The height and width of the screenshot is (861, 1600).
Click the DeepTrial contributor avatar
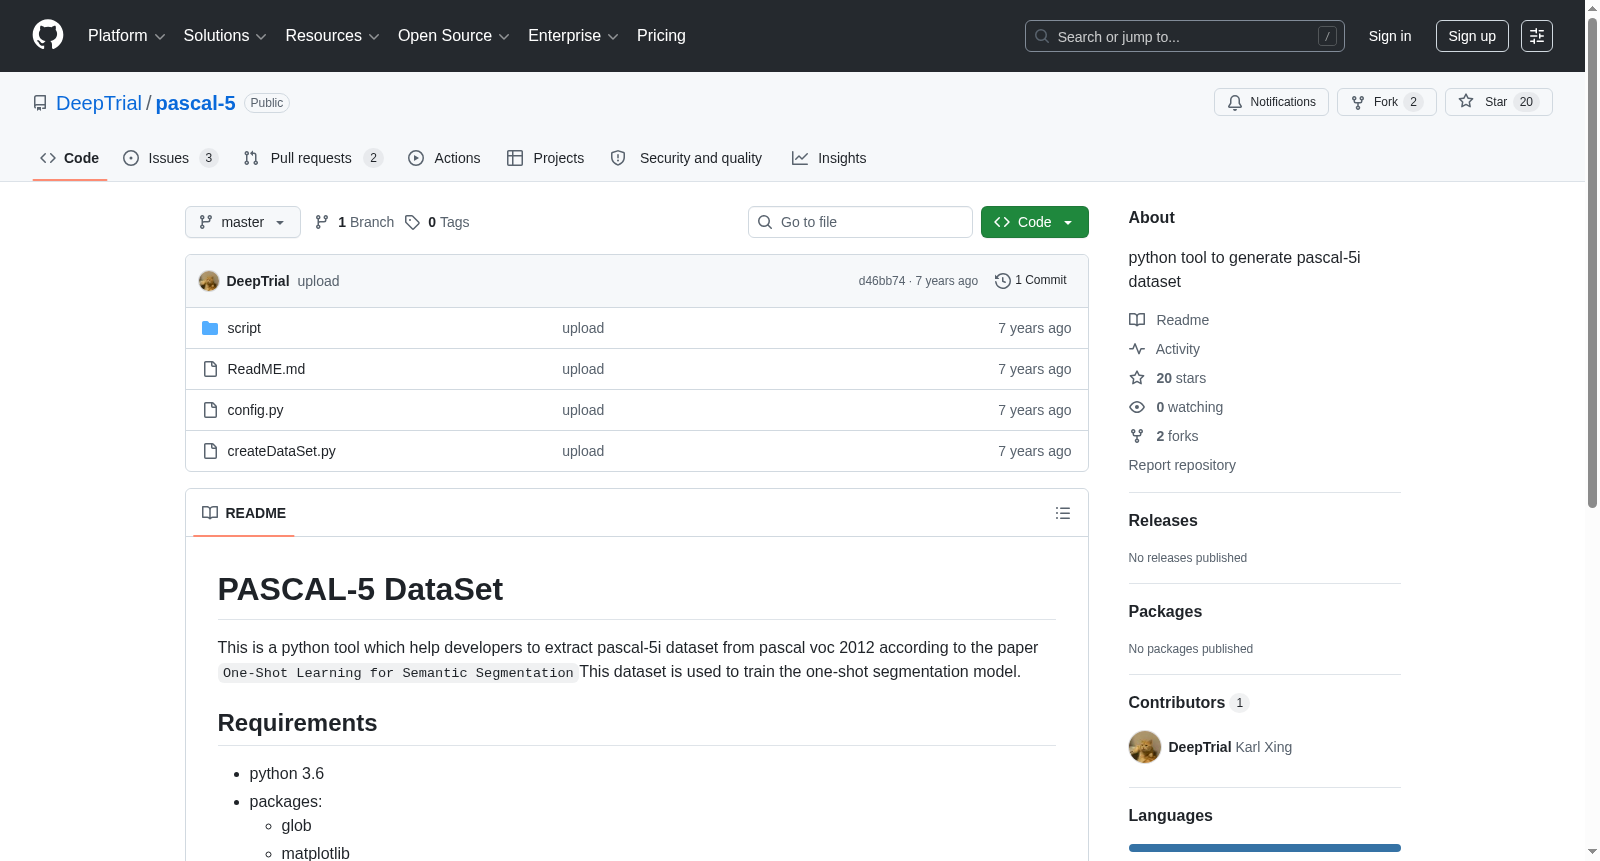coord(1145,747)
